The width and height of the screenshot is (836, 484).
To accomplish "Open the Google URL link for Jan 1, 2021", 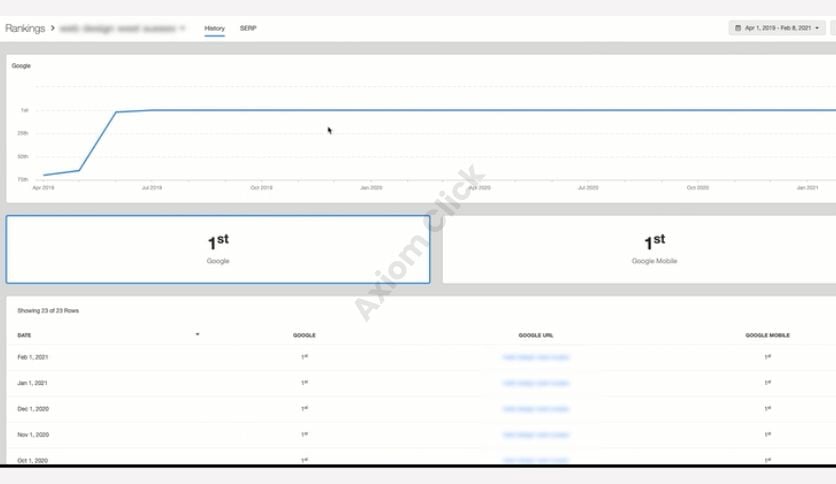I will pos(536,383).
